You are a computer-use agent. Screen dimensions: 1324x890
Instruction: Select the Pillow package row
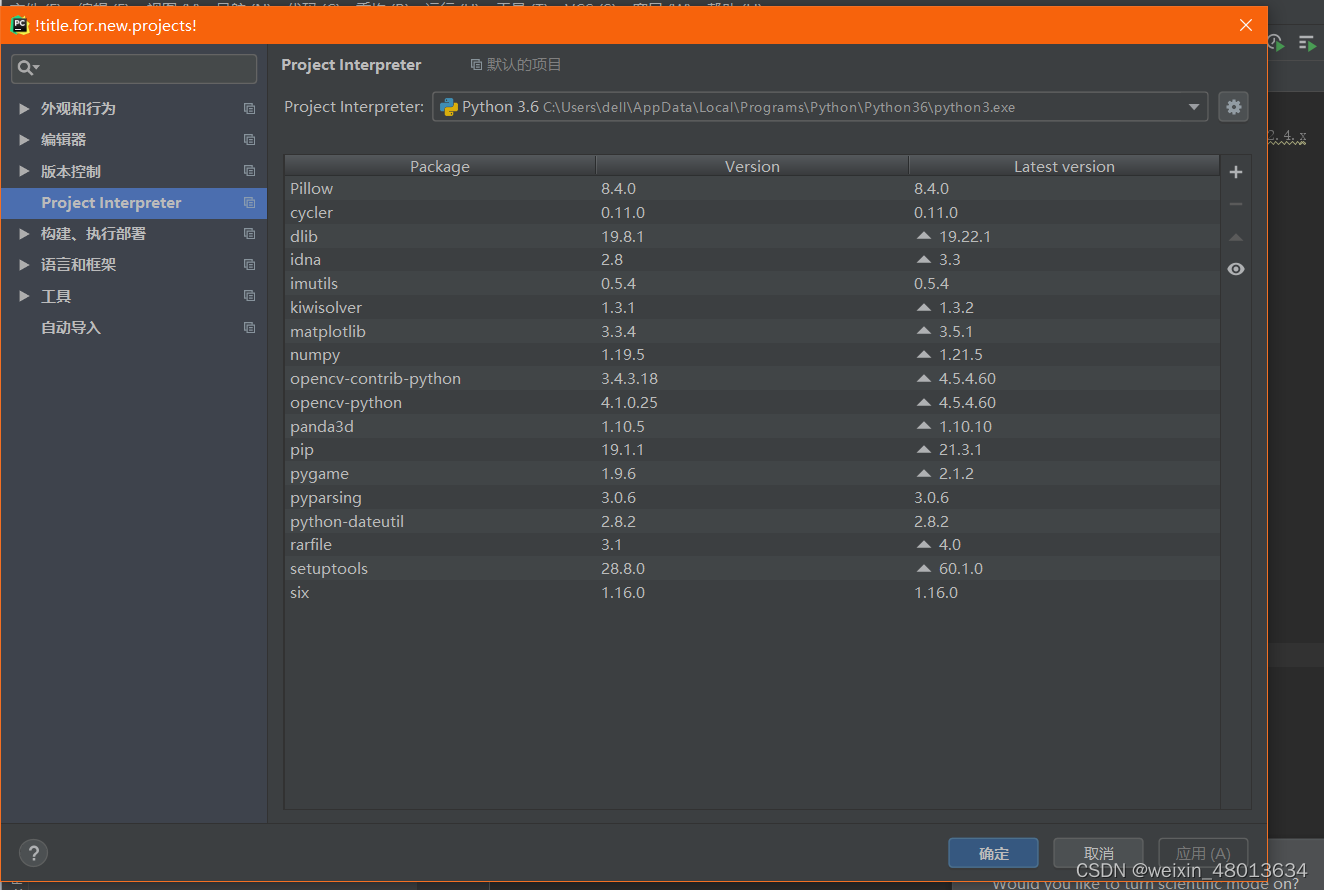tap(752, 188)
